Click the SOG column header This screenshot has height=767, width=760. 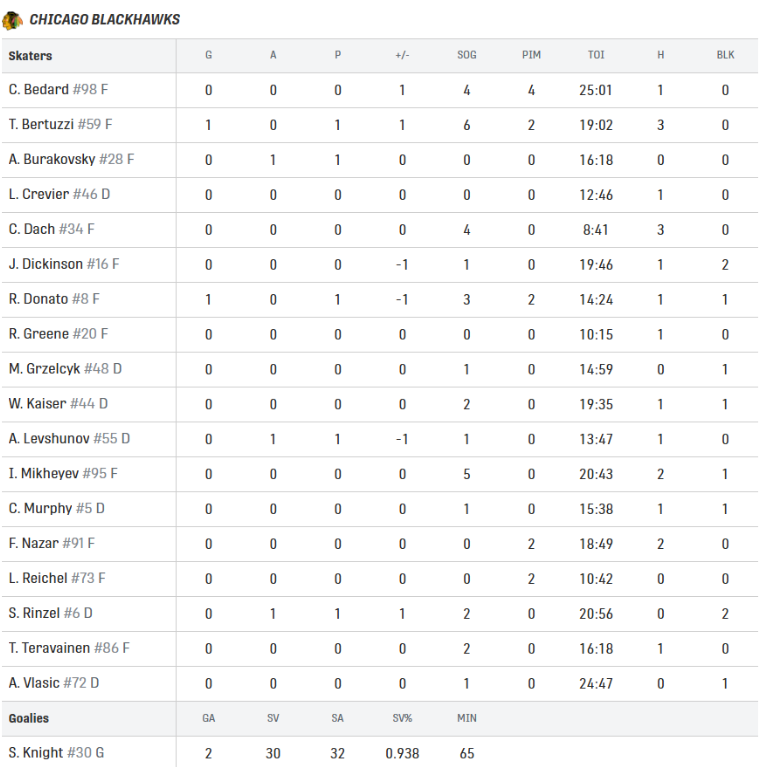pos(467,56)
